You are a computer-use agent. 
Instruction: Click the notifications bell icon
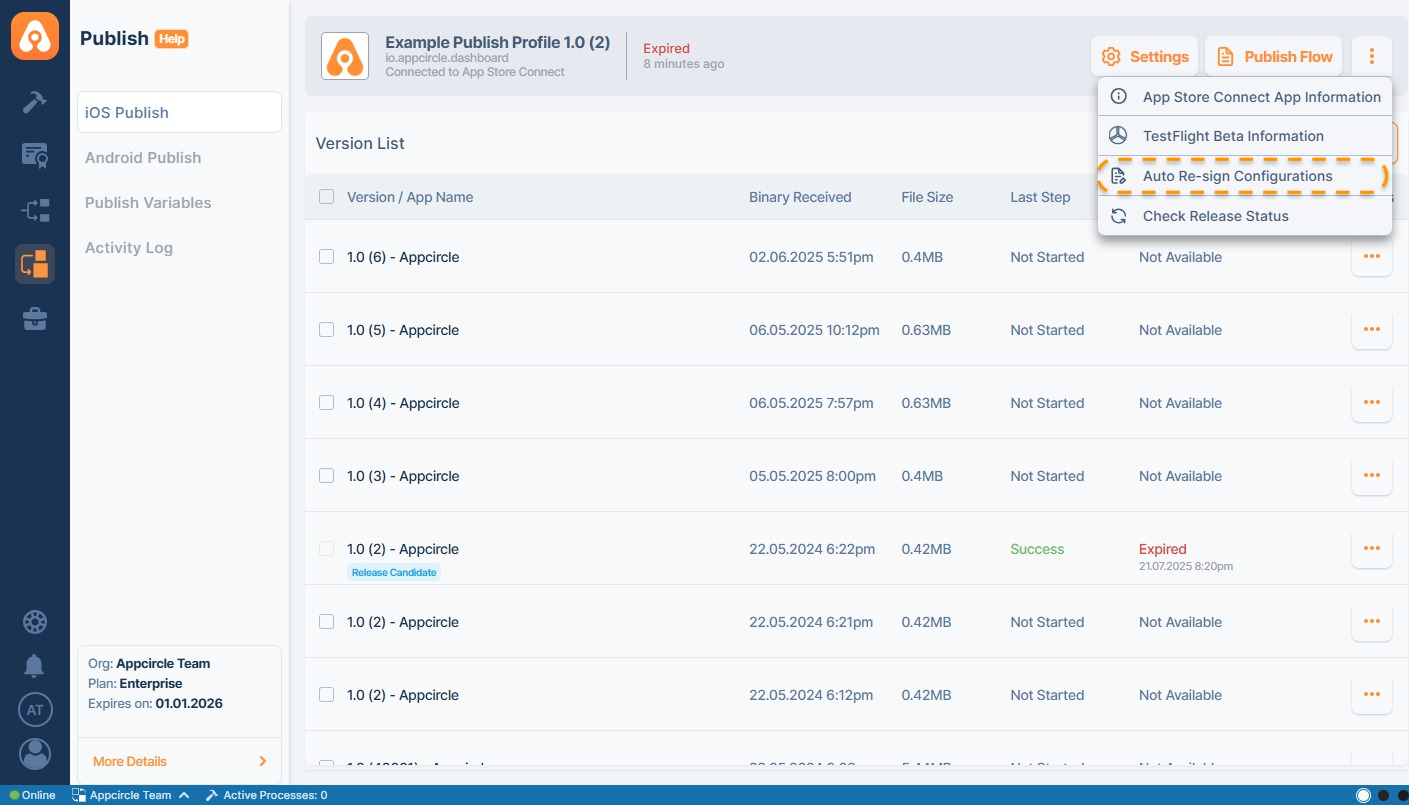(x=35, y=665)
